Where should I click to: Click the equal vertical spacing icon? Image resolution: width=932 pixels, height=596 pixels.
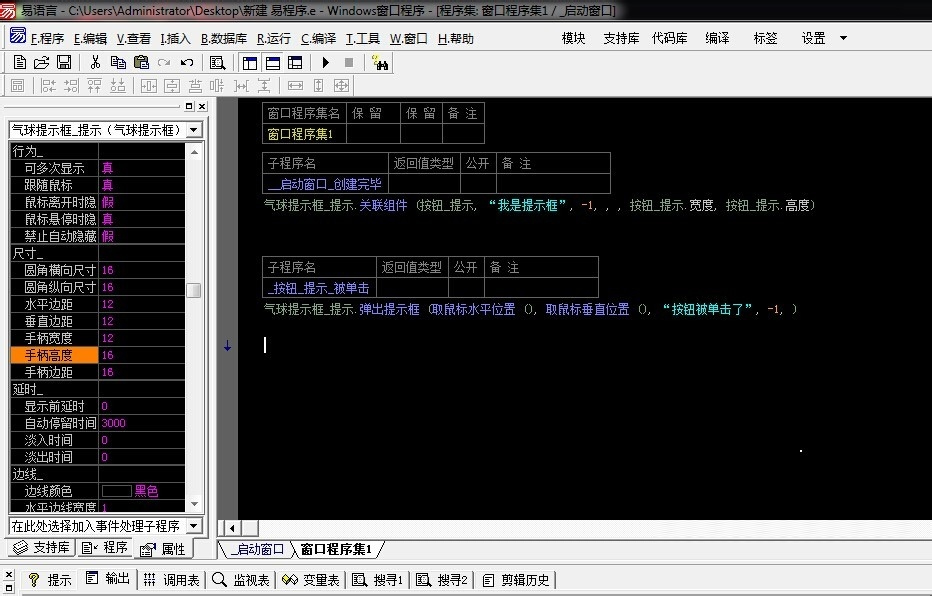click(x=264, y=86)
